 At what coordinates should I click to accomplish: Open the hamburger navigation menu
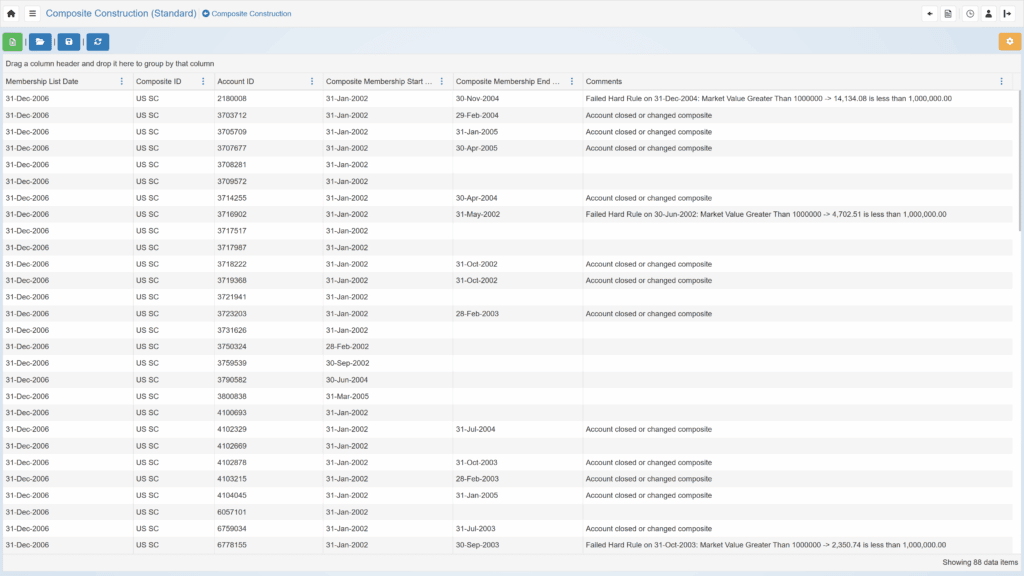pyautogui.click(x=32, y=14)
